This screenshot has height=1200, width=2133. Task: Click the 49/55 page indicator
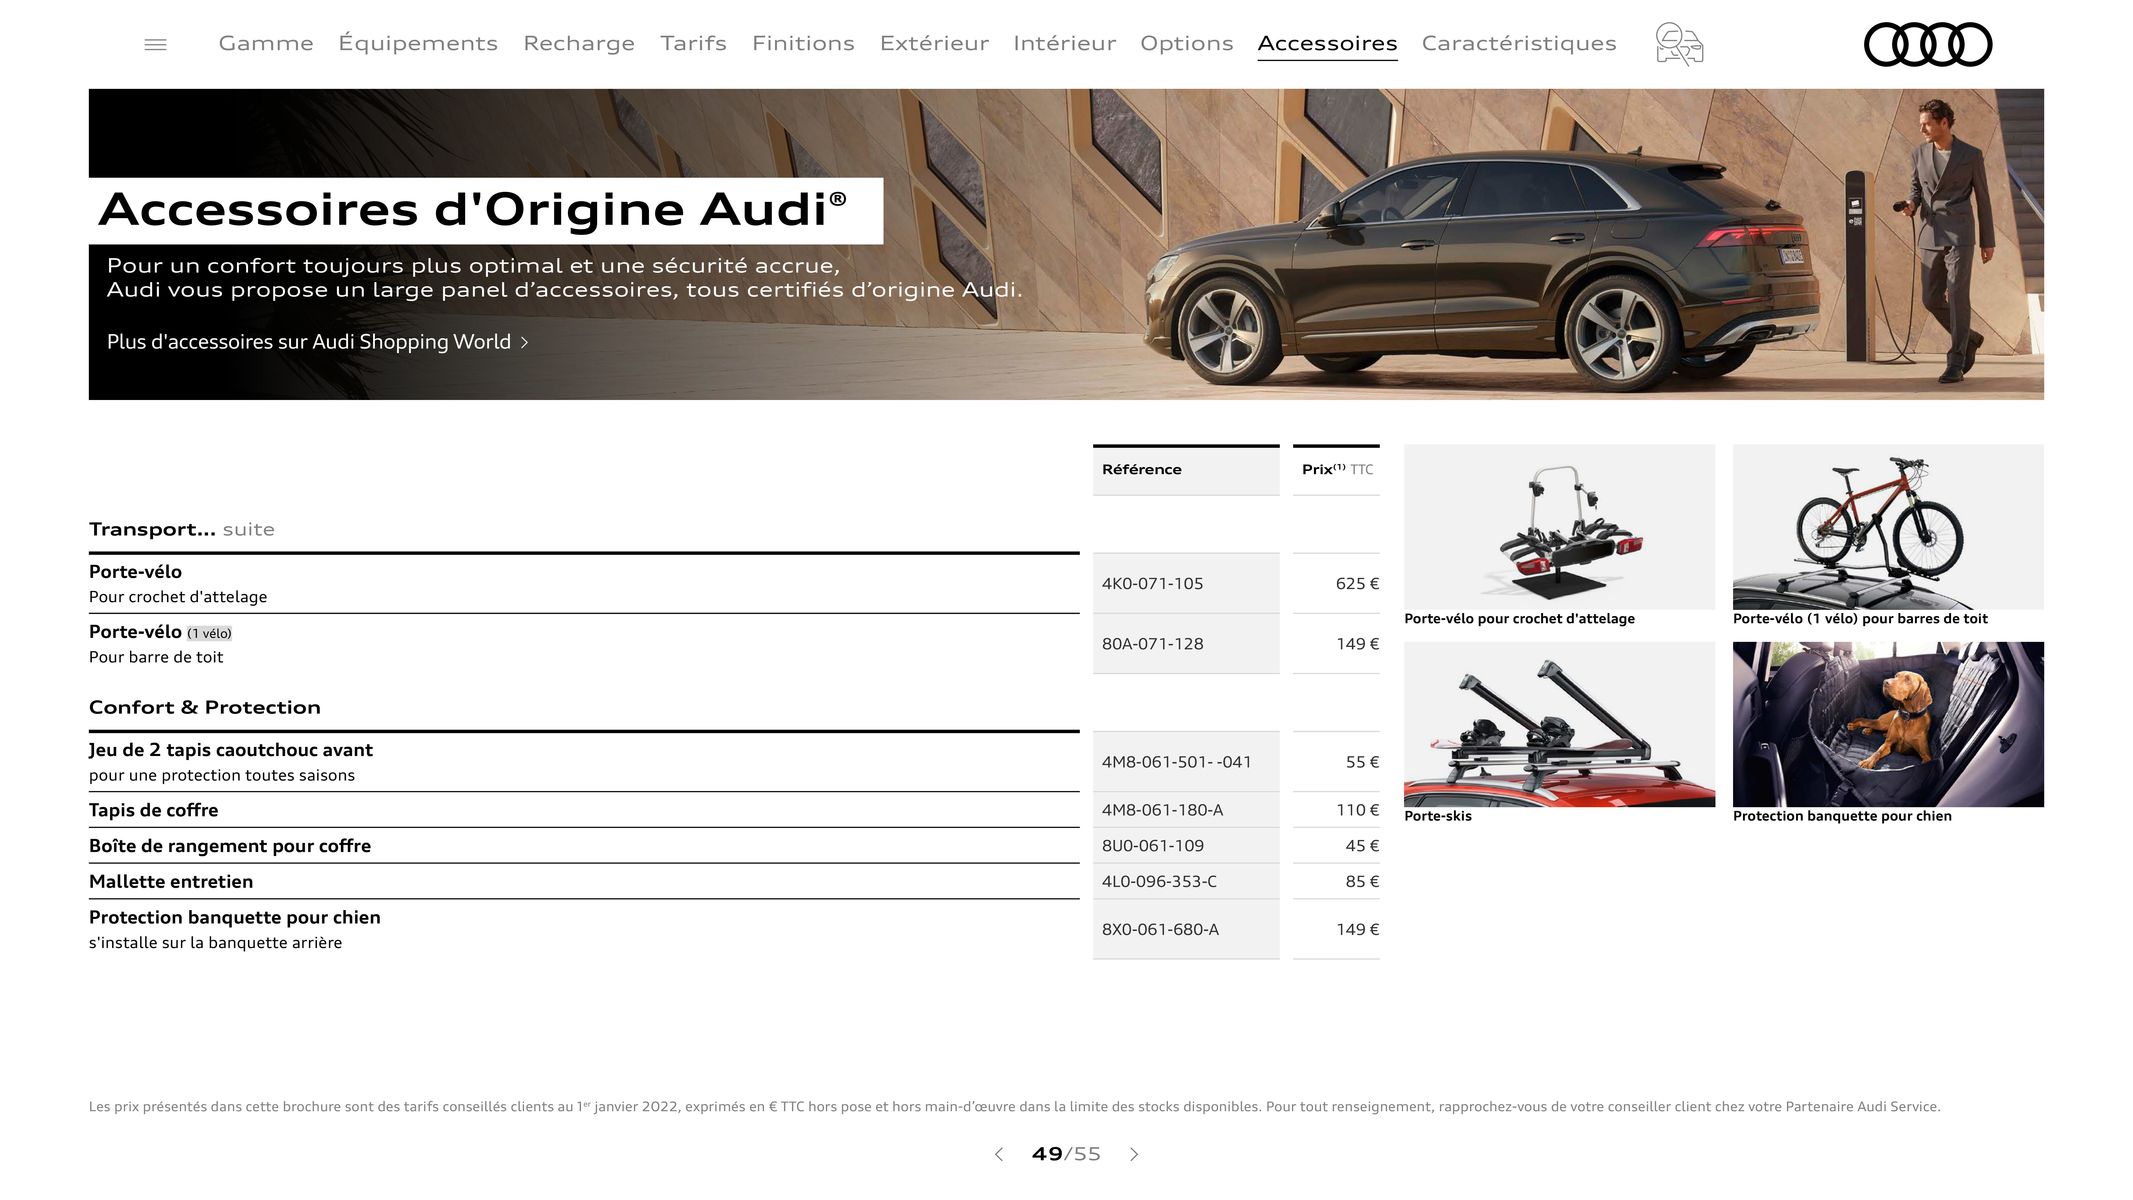click(1066, 1154)
